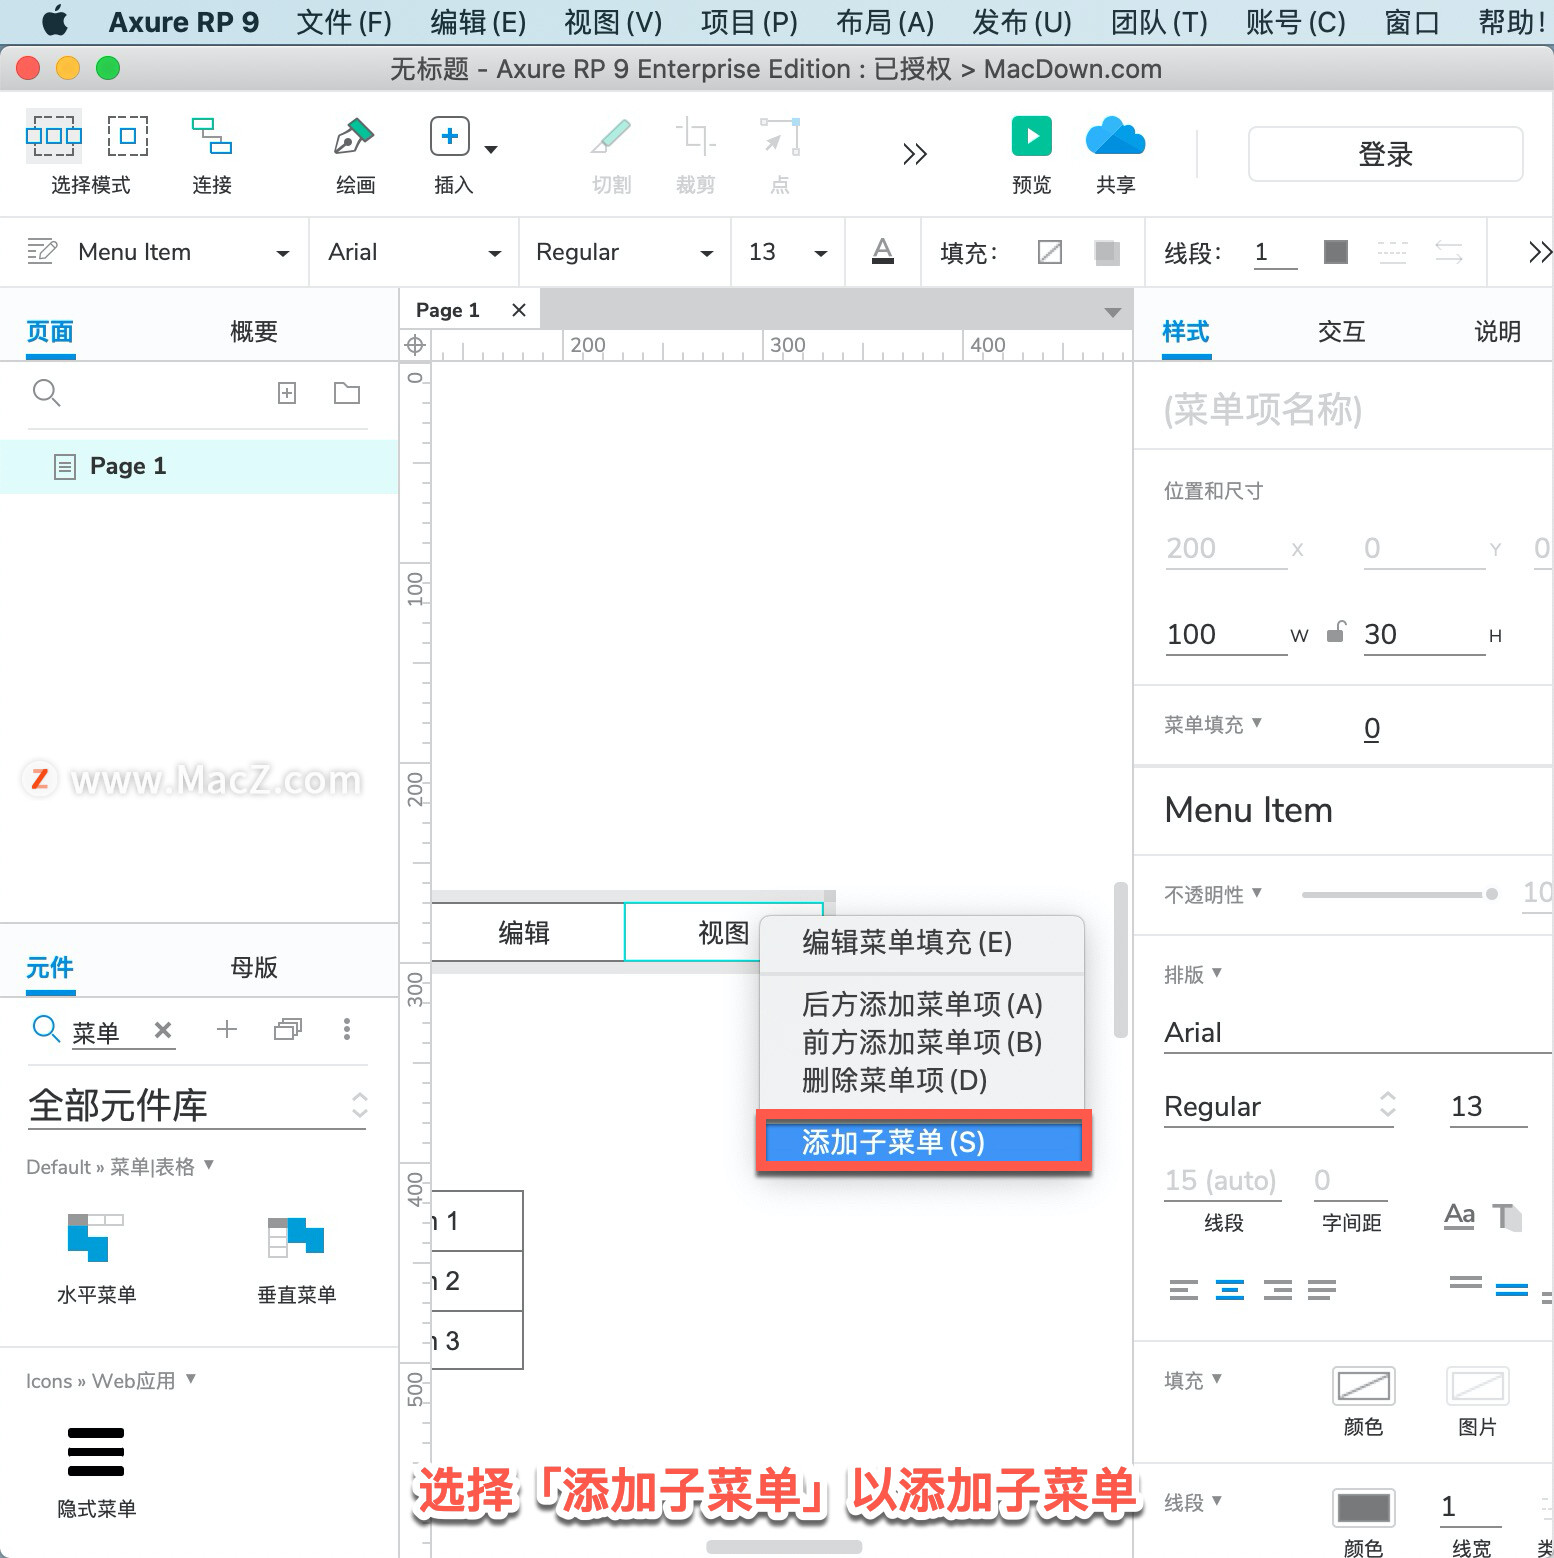
Task: Open the 文件 (F) menu
Action: tap(344, 22)
